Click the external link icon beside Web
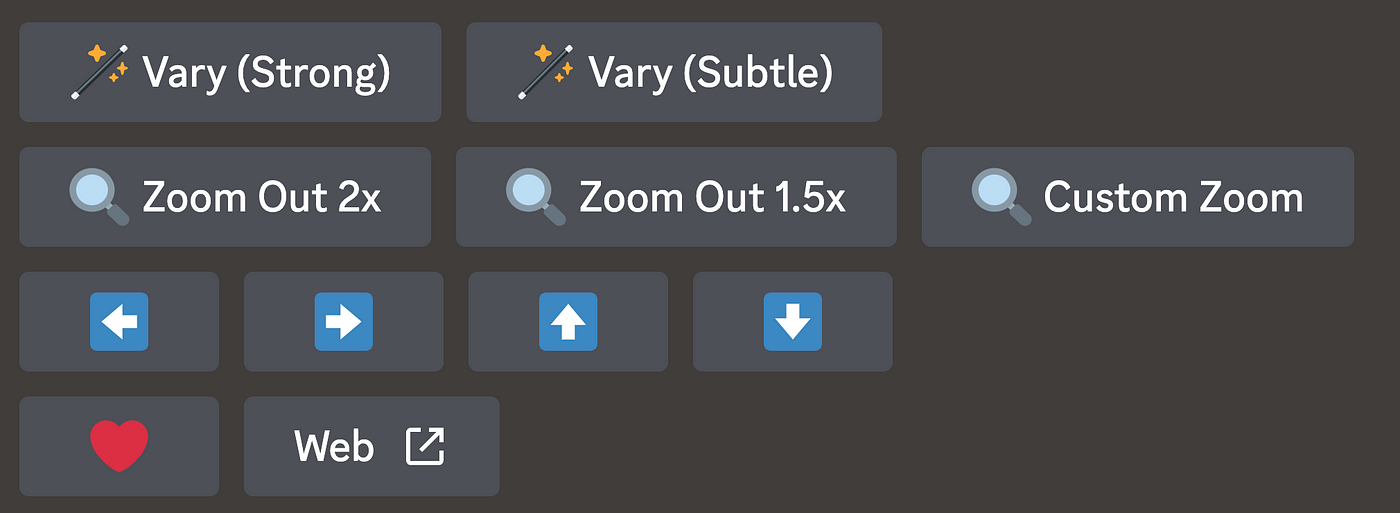Screen dimensions: 1400x513 coord(425,446)
